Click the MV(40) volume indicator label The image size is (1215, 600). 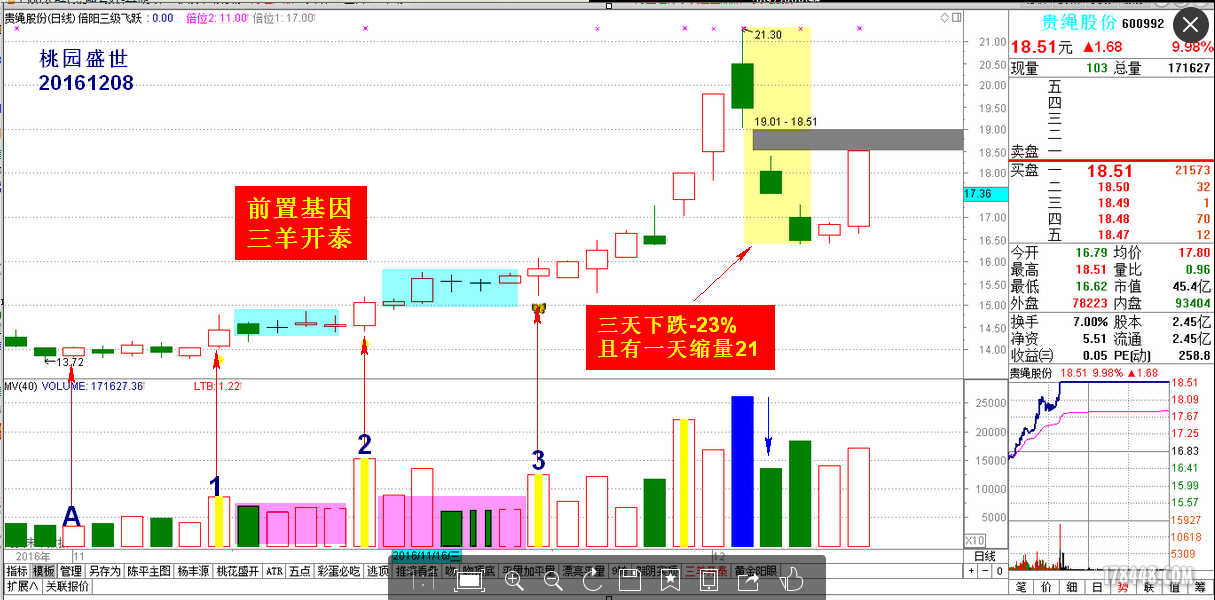click(21, 386)
